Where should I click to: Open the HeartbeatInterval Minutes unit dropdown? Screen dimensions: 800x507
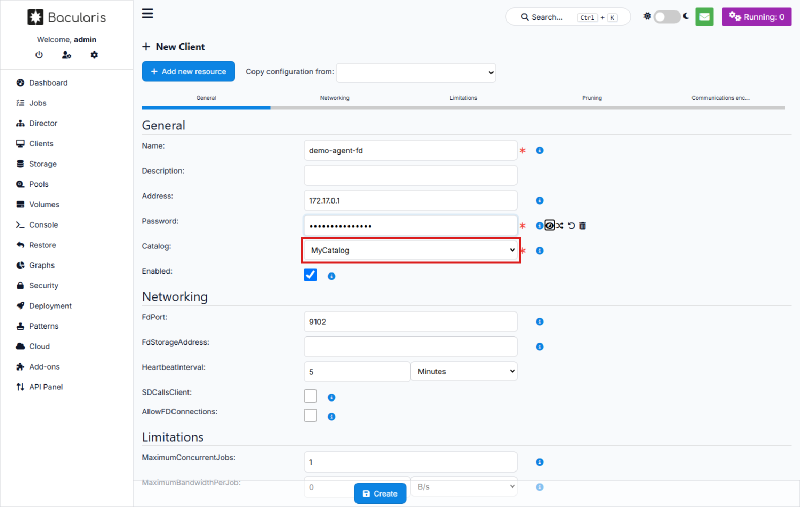pos(464,371)
